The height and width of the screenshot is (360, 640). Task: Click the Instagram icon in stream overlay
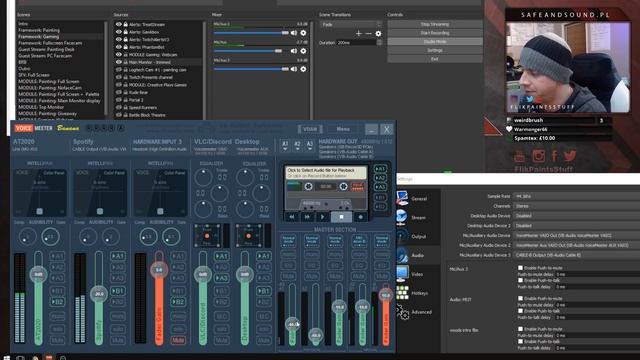pyautogui.click(x=538, y=156)
